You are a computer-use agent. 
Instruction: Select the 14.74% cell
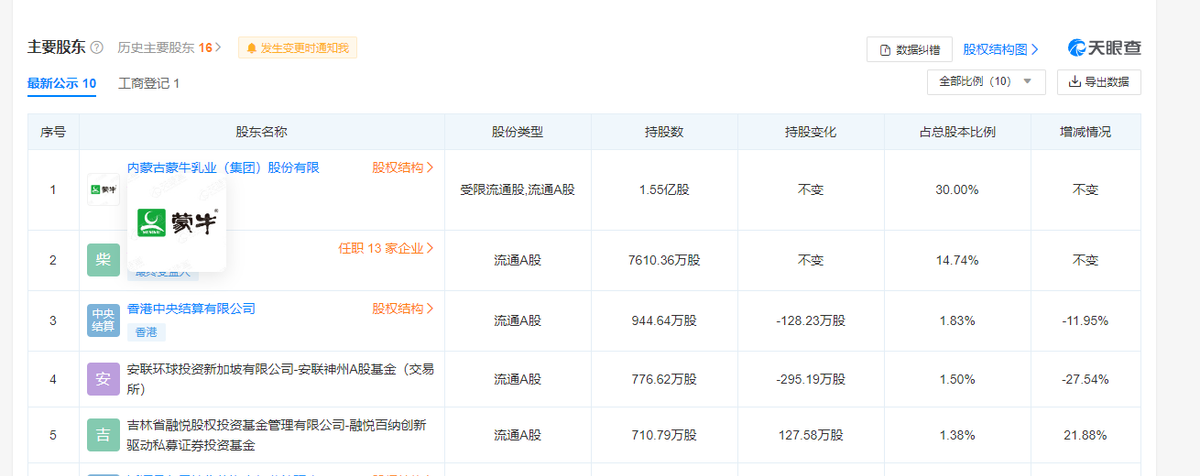click(x=958, y=260)
